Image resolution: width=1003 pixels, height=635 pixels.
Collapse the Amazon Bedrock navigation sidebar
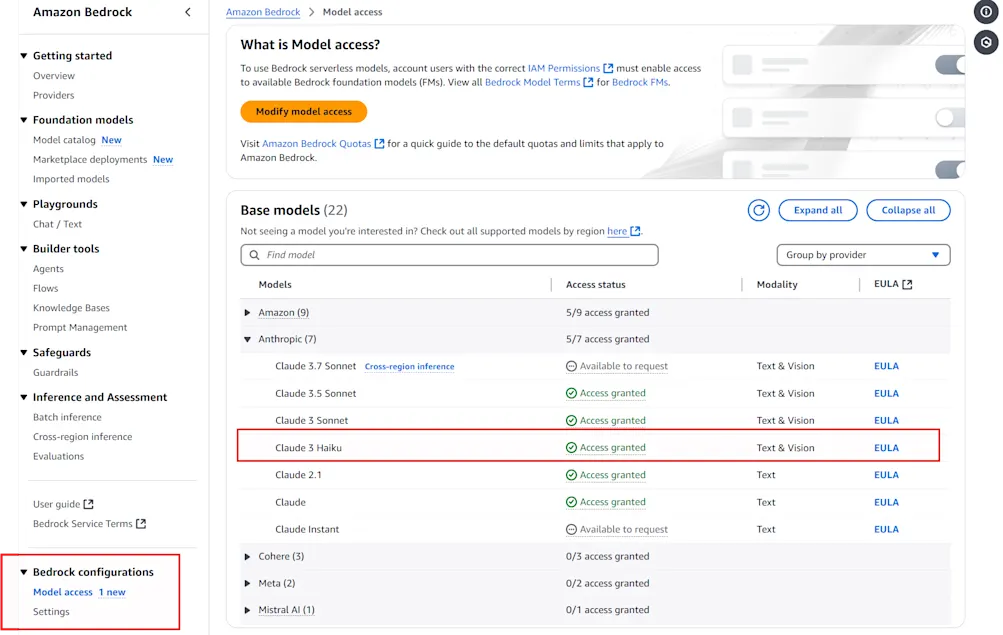pos(187,12)
